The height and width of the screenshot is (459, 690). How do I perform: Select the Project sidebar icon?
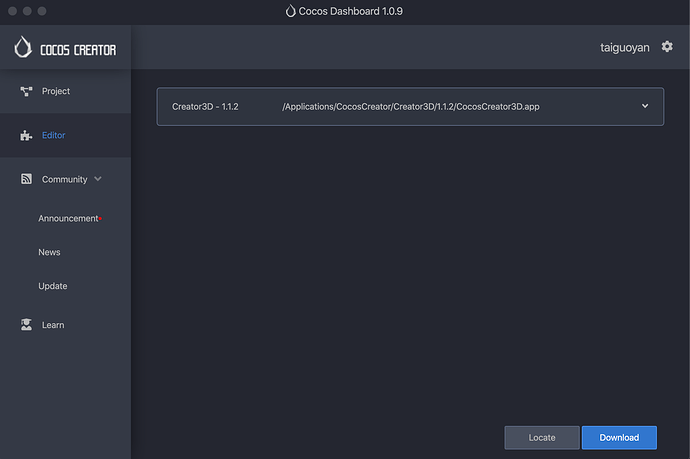26,91
